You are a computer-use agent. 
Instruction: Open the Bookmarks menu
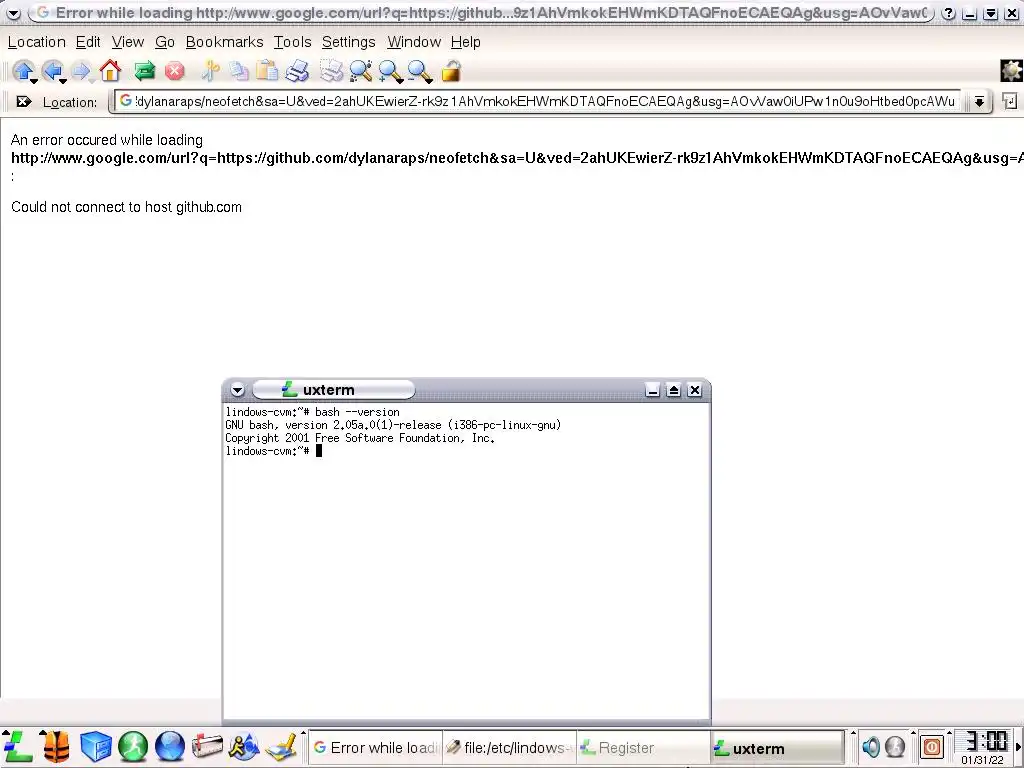pyautogui.click(x=224, y=42)
